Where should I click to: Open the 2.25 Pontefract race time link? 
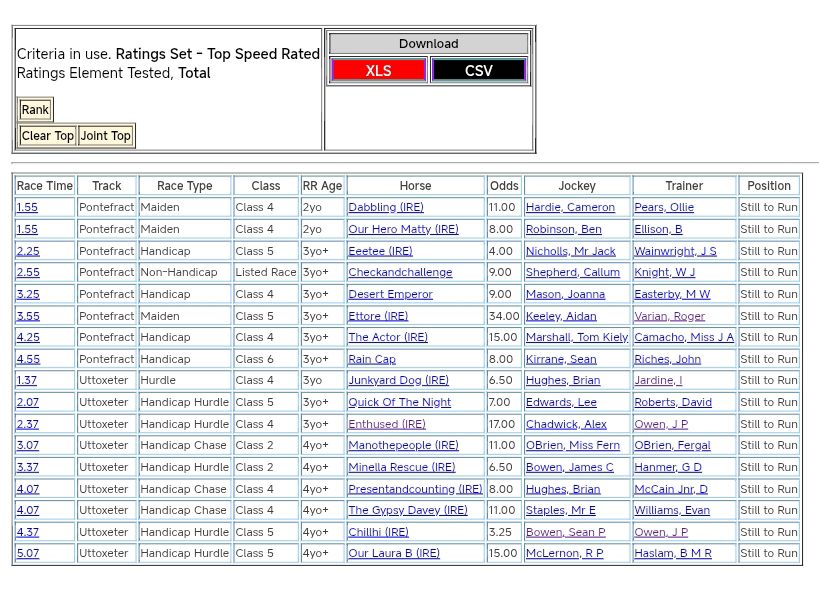(28, 251)
